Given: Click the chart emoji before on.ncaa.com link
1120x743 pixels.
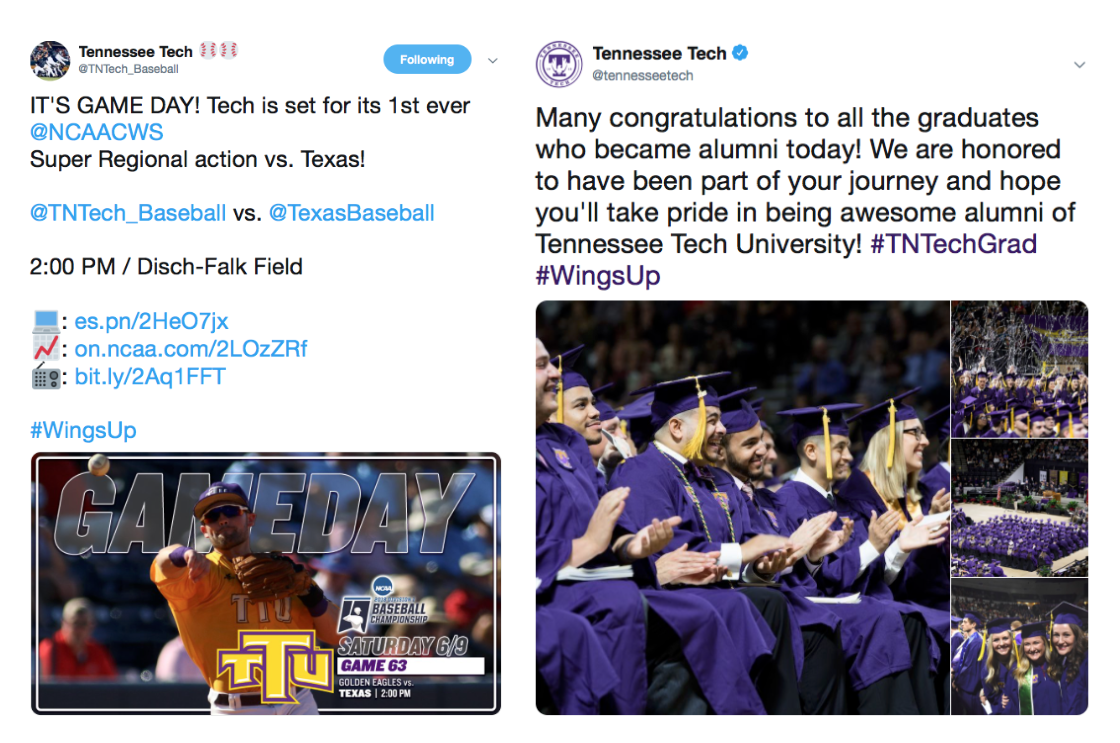Looking at the screenshot, I should (x=45, y=349).
